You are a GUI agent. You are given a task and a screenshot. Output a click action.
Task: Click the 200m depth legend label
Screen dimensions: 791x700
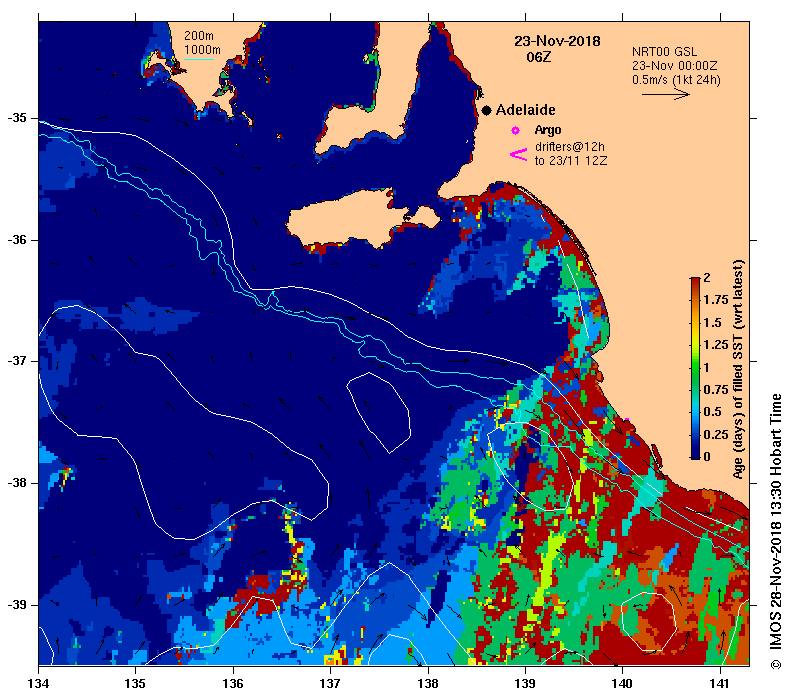[198, 36]
